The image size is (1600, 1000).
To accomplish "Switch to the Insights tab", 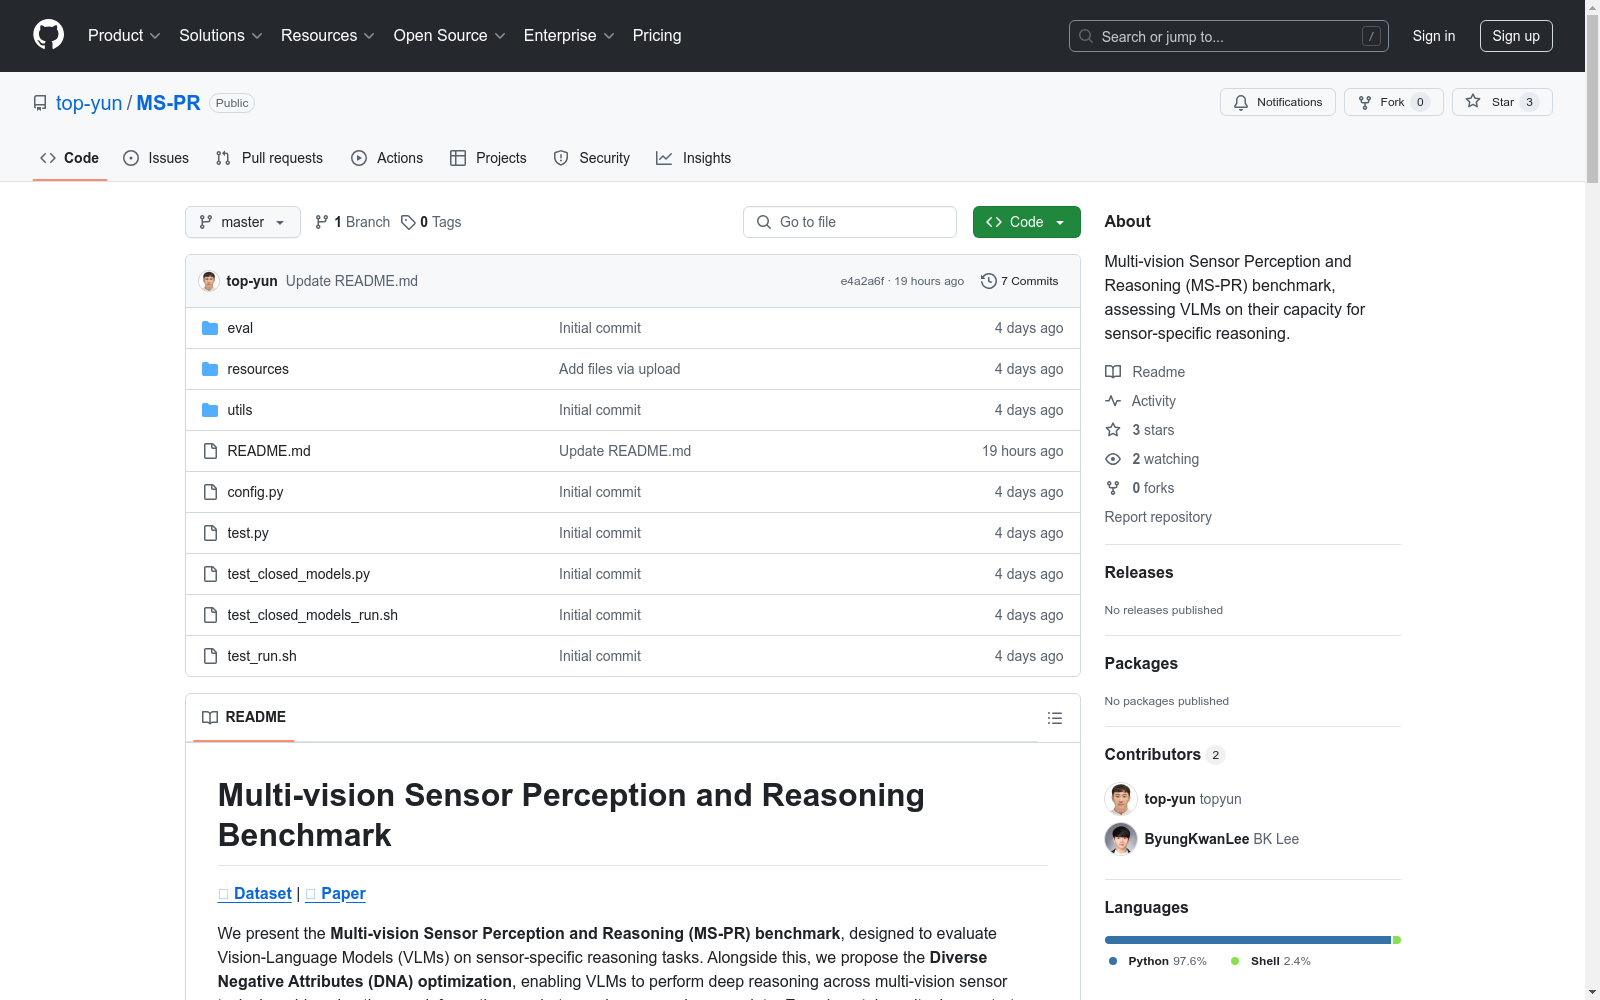I will tap(694, 158).
